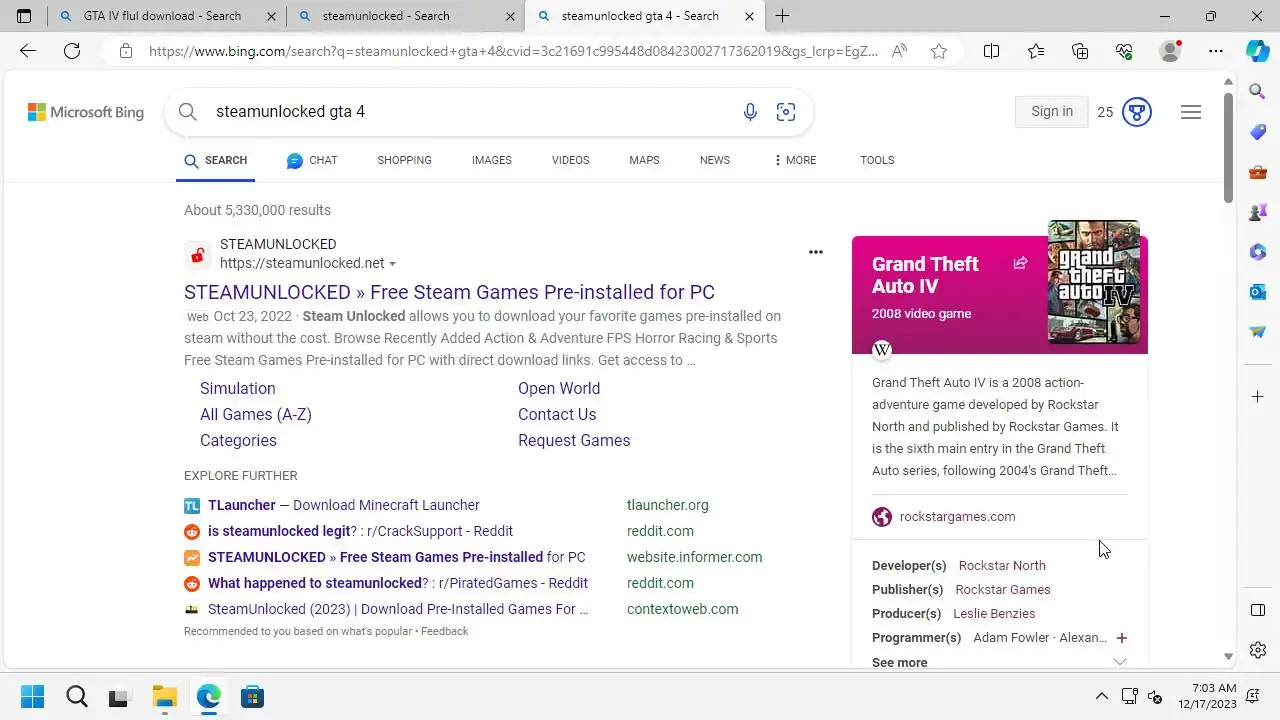Open Browser essentials heart icon
The width and height of the screenshot is (1280, 720).
(x=1124, y=51)
